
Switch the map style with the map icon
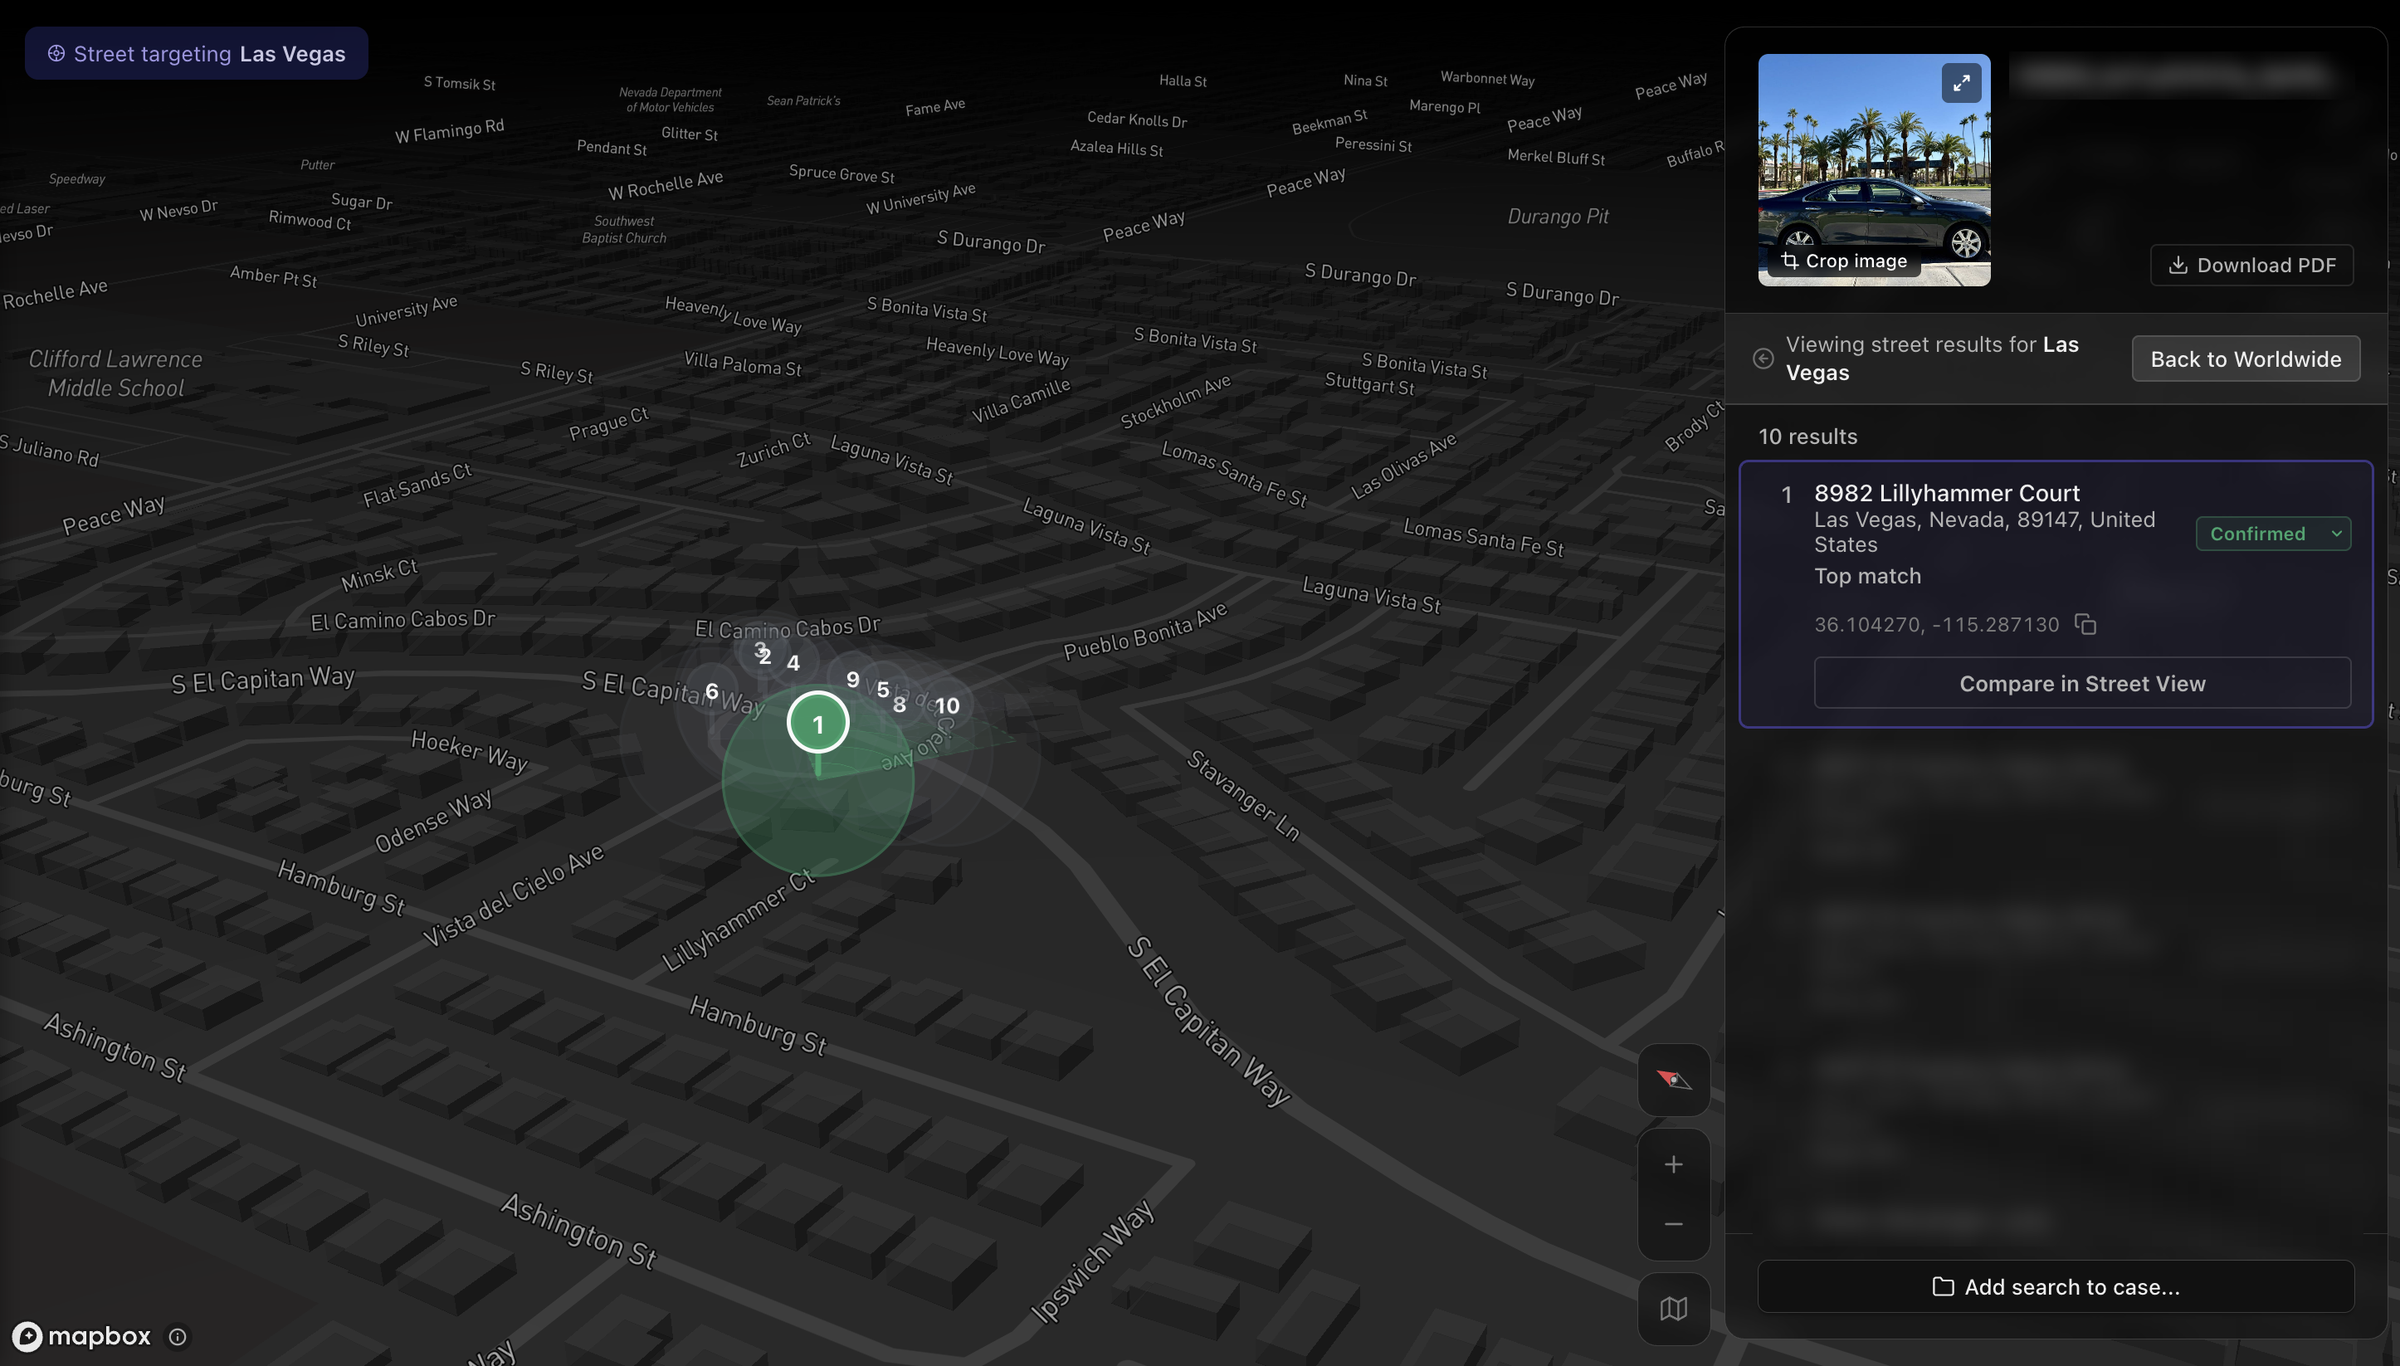click(x=1673, y=1309)
